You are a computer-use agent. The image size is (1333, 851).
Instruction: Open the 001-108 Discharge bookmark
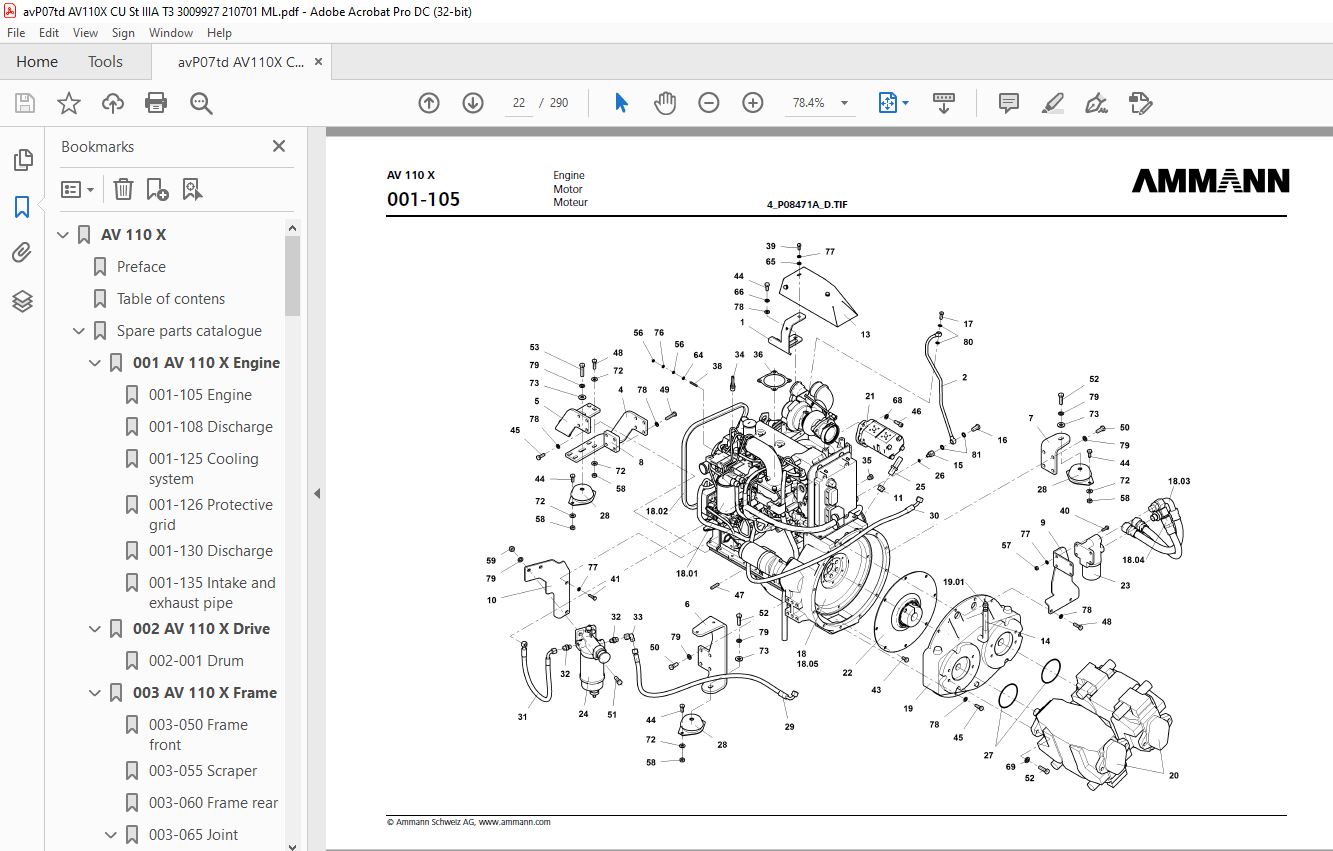211,427
